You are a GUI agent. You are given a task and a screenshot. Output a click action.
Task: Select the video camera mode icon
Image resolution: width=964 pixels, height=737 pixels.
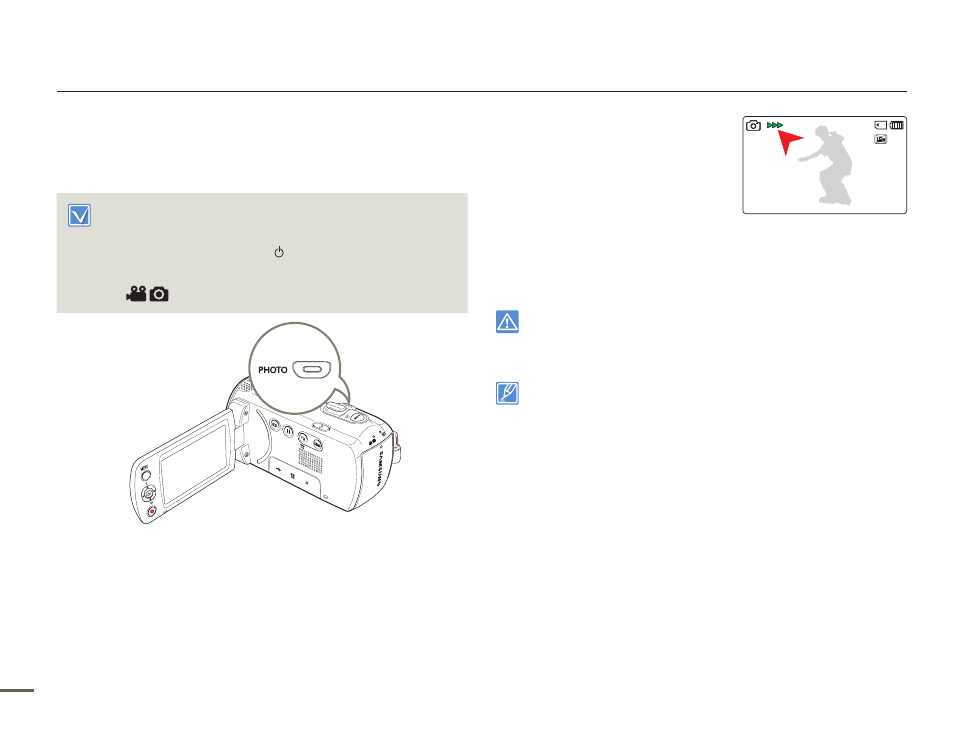coord(136,294)
